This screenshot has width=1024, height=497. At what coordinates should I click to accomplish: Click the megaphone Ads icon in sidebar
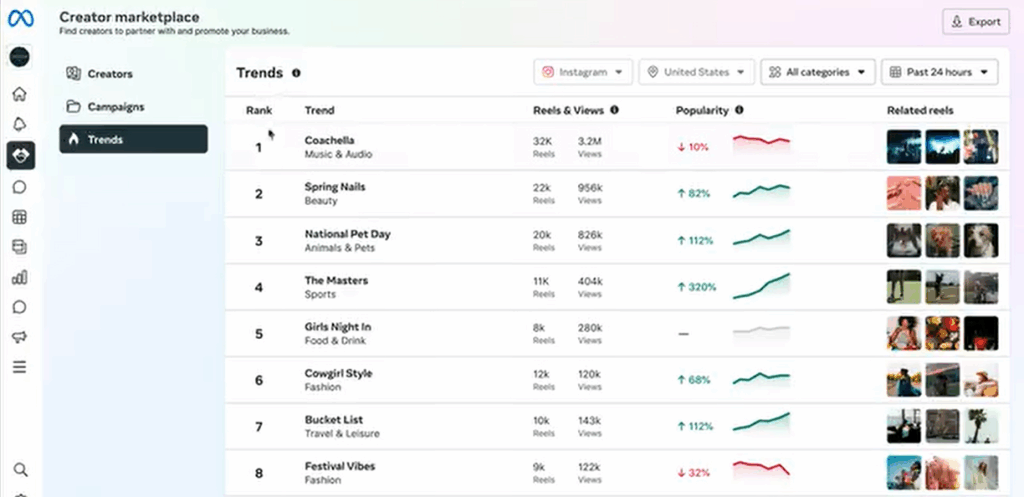19,337
